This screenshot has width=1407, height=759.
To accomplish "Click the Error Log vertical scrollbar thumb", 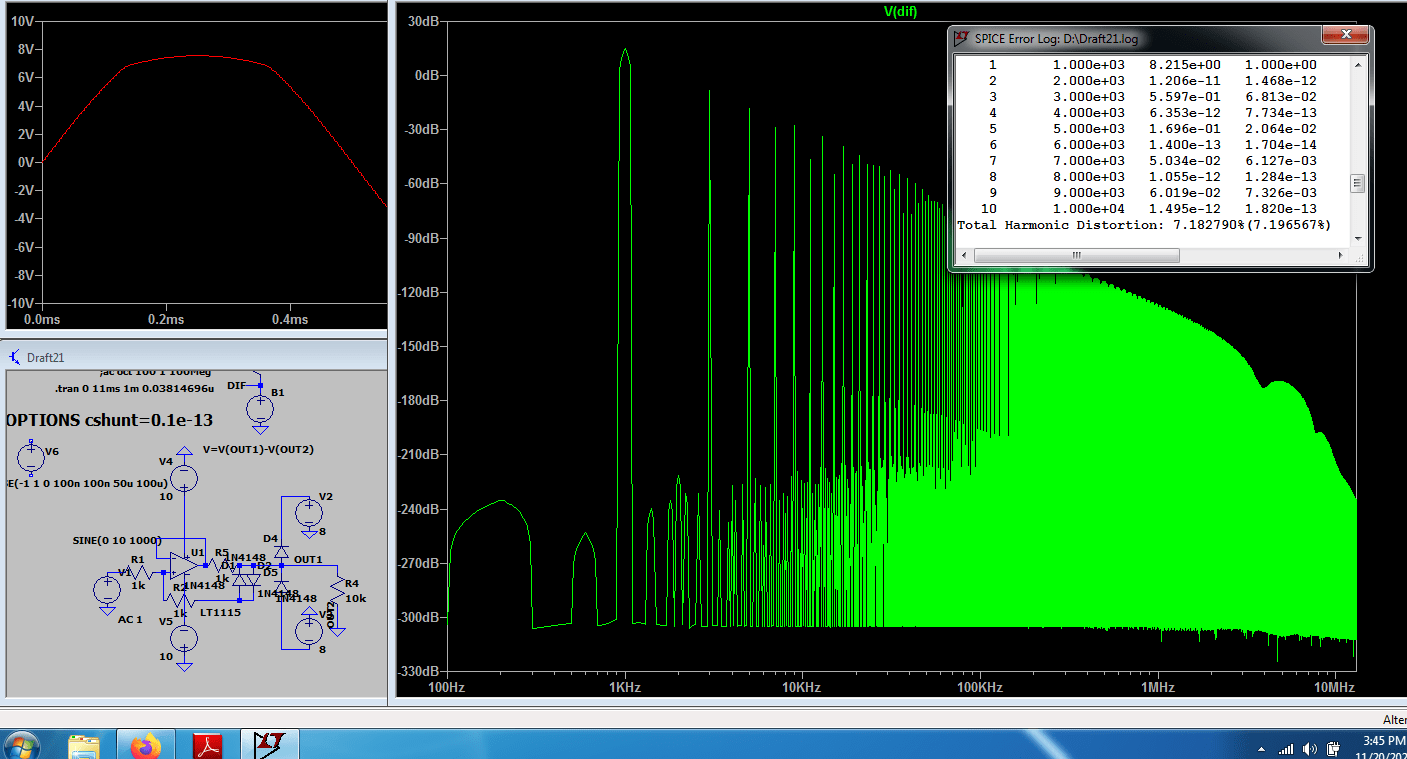I will pos(1357,183).
